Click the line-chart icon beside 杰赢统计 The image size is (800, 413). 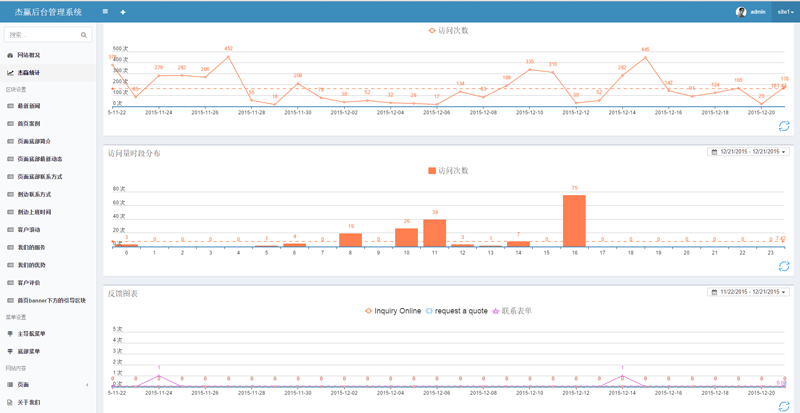pyautogui.click(x=10, y=73)
